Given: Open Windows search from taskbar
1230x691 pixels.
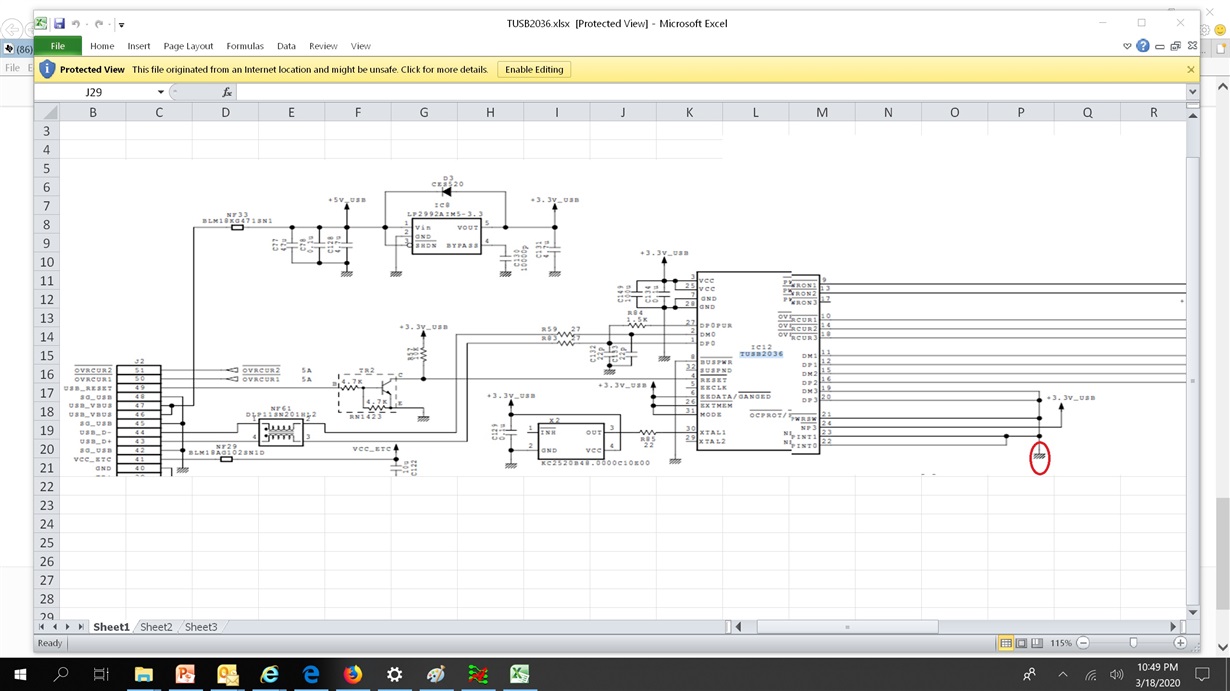Looking at the screenshot, I should pos(61,674).
